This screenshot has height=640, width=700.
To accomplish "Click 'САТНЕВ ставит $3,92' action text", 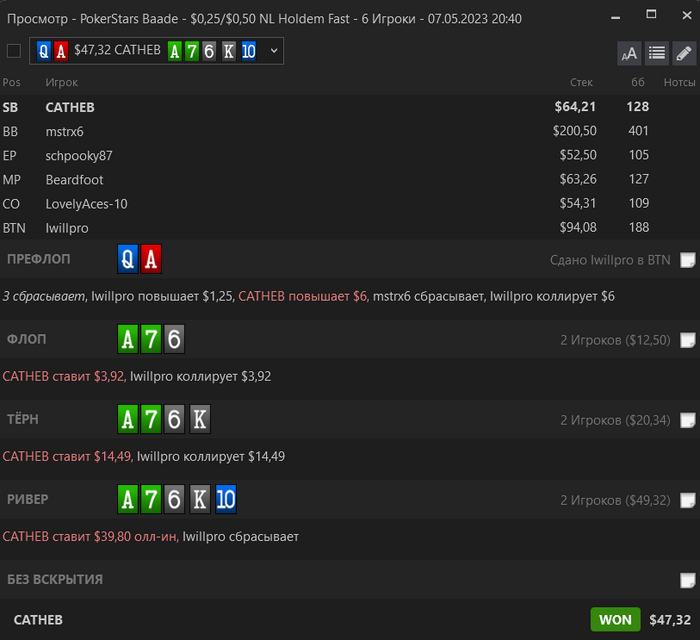I will click(x=64, y=376).
